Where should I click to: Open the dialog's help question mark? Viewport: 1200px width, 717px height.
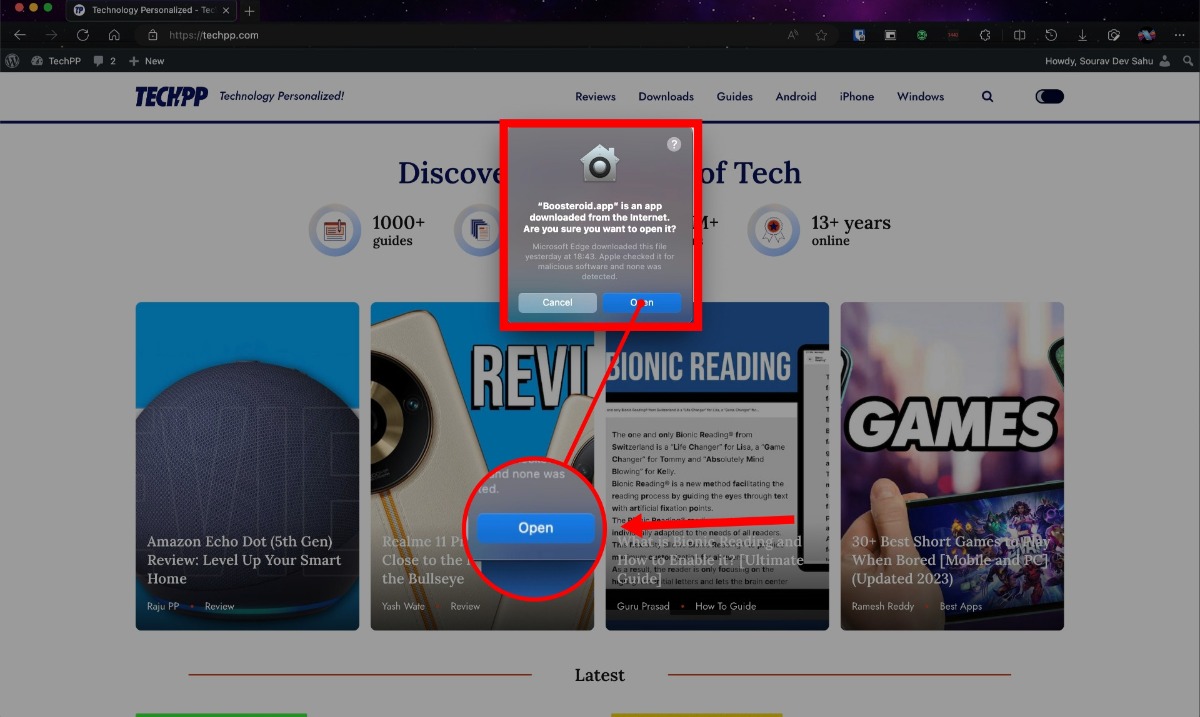(674, 144)
